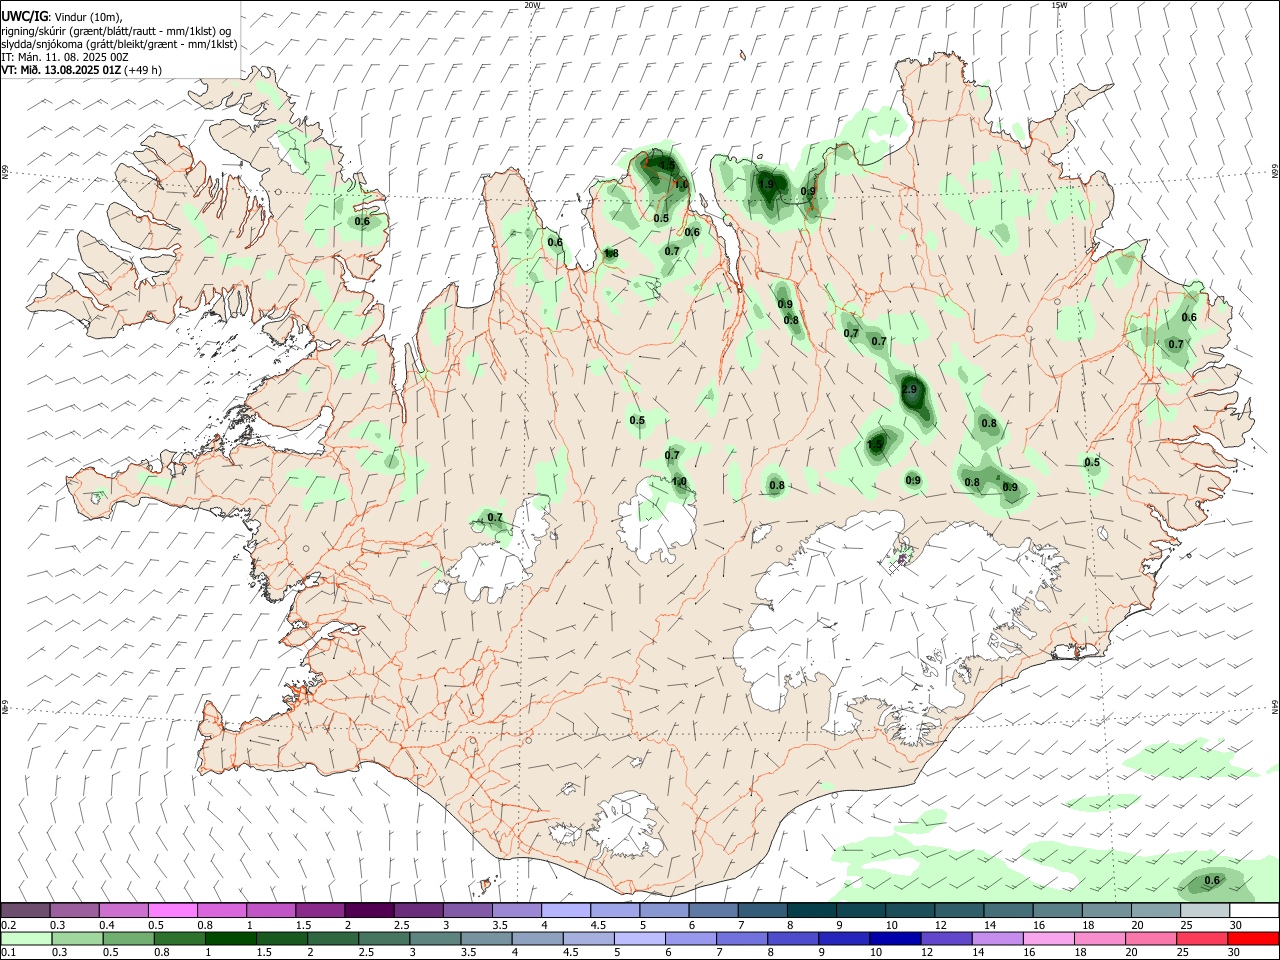Select the darkest green swatch between lower 1 and 1.5
The image size is (1280, 960).
click(x=230, y=939)
